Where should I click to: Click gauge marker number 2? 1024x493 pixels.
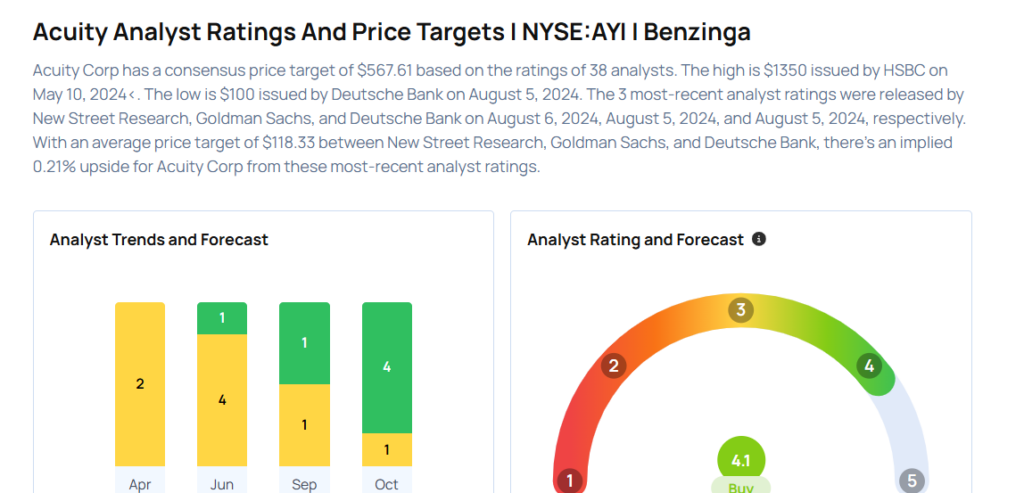tap(613, 366)
